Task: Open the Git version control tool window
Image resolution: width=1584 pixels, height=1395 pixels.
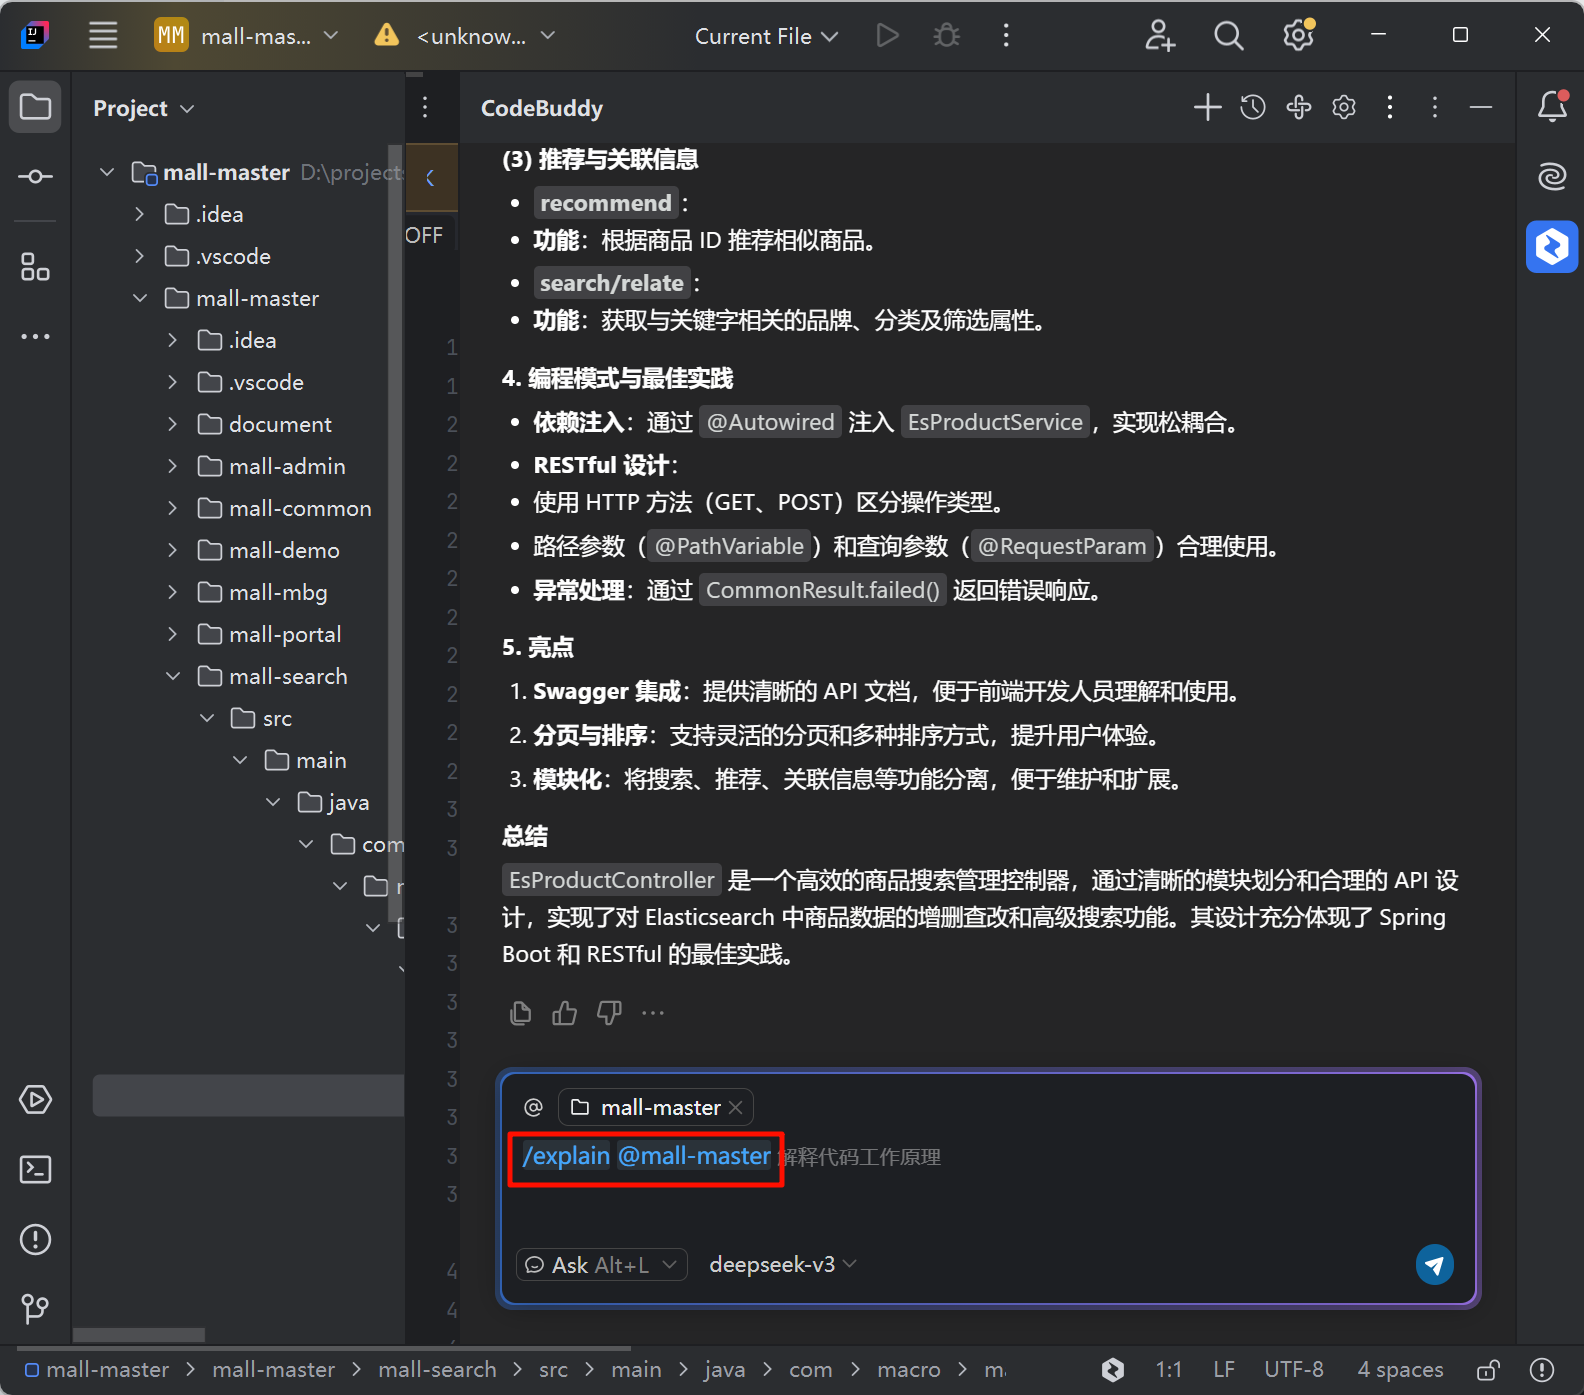Action: [x=35, y=1308]
